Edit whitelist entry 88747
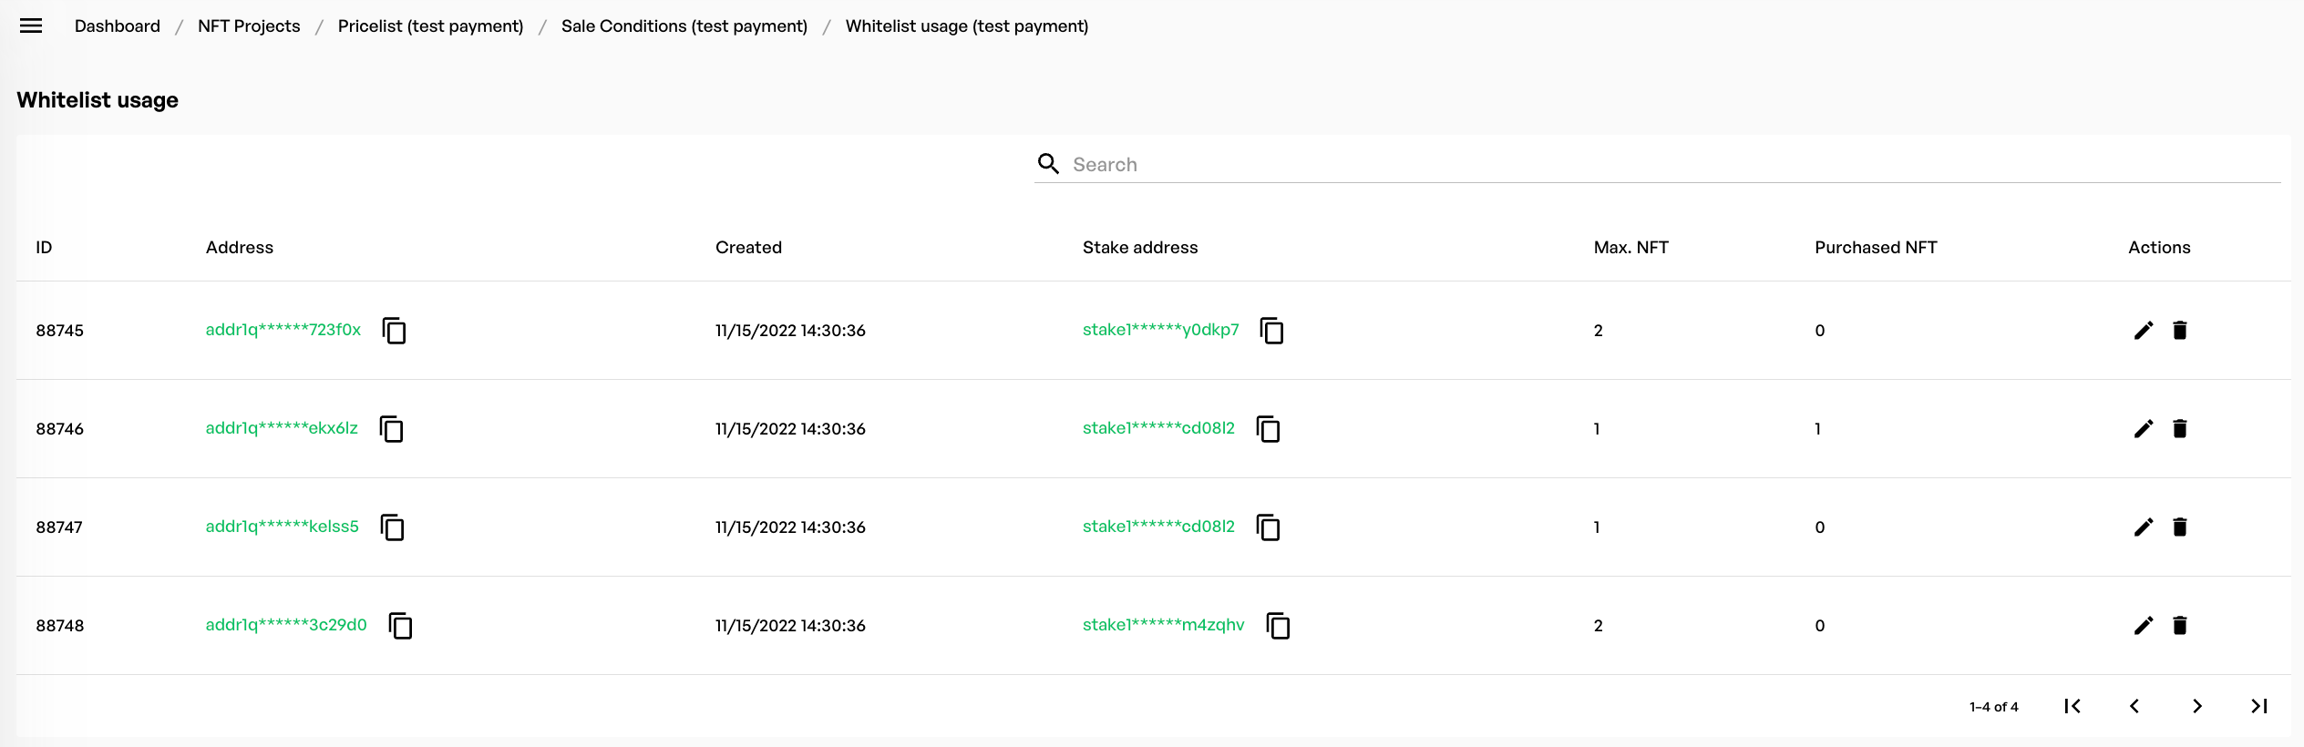This screenshot has height=747, width=2304. tap(2143, 527)
